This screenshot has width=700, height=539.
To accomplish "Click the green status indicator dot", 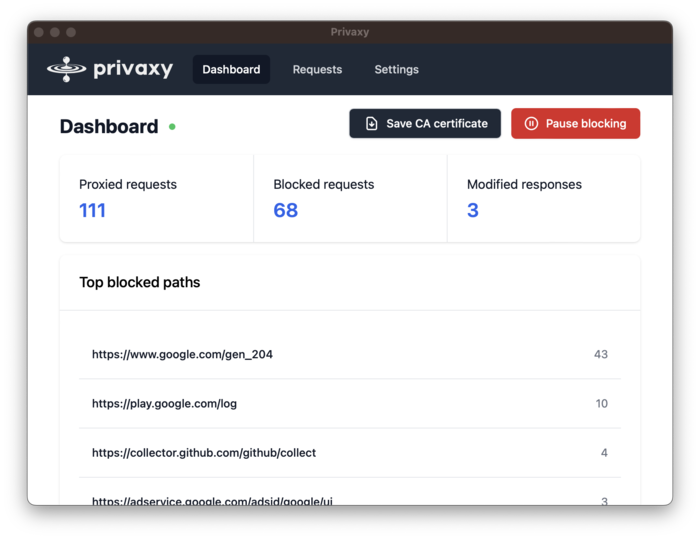I will pyautogui.click(x=172, y=127).
